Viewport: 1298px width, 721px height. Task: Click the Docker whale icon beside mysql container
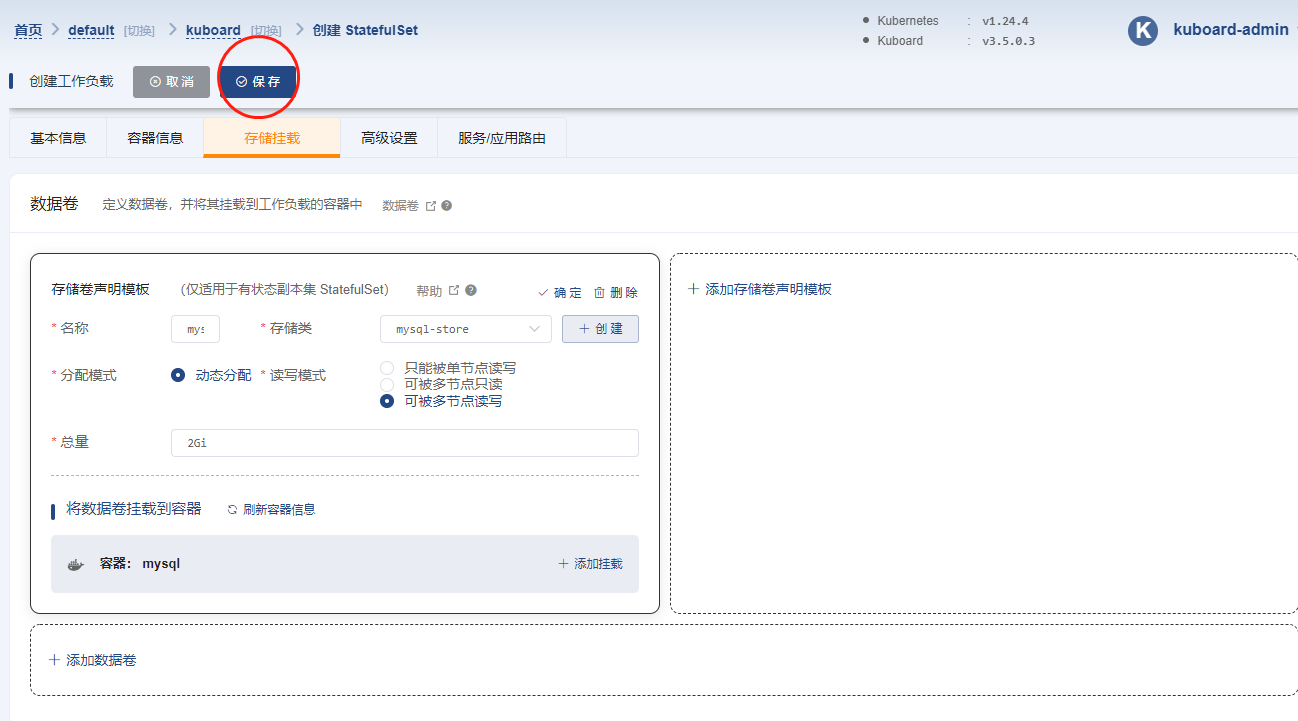pos(75,564)
